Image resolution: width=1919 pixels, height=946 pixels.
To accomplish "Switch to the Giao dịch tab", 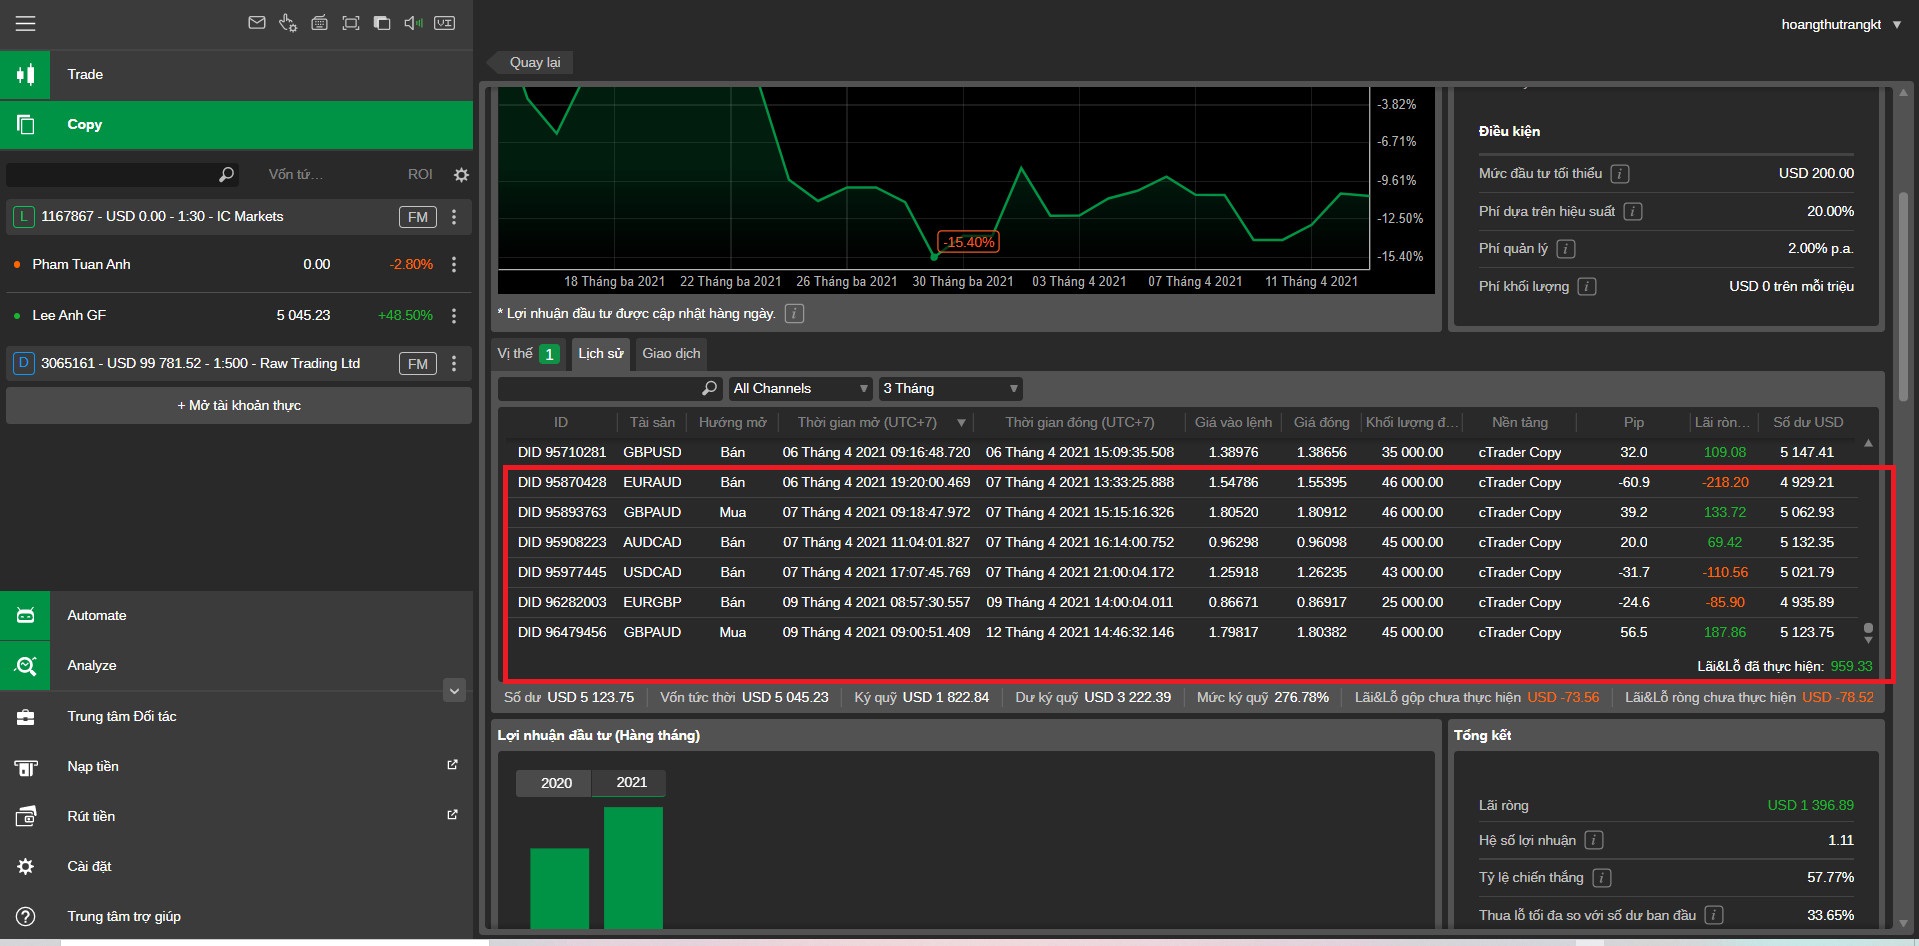I will (x=671, y=354).
